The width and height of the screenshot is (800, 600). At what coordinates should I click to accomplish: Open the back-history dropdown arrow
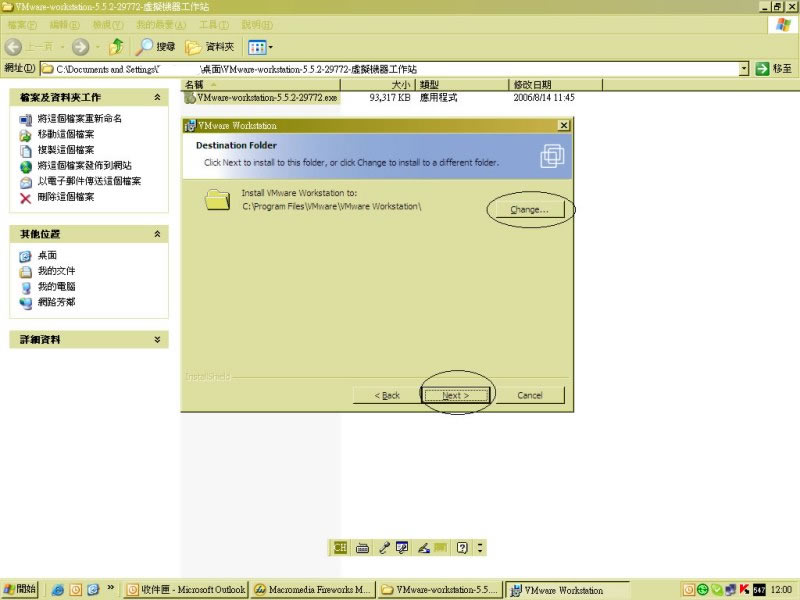pos(62,47)
